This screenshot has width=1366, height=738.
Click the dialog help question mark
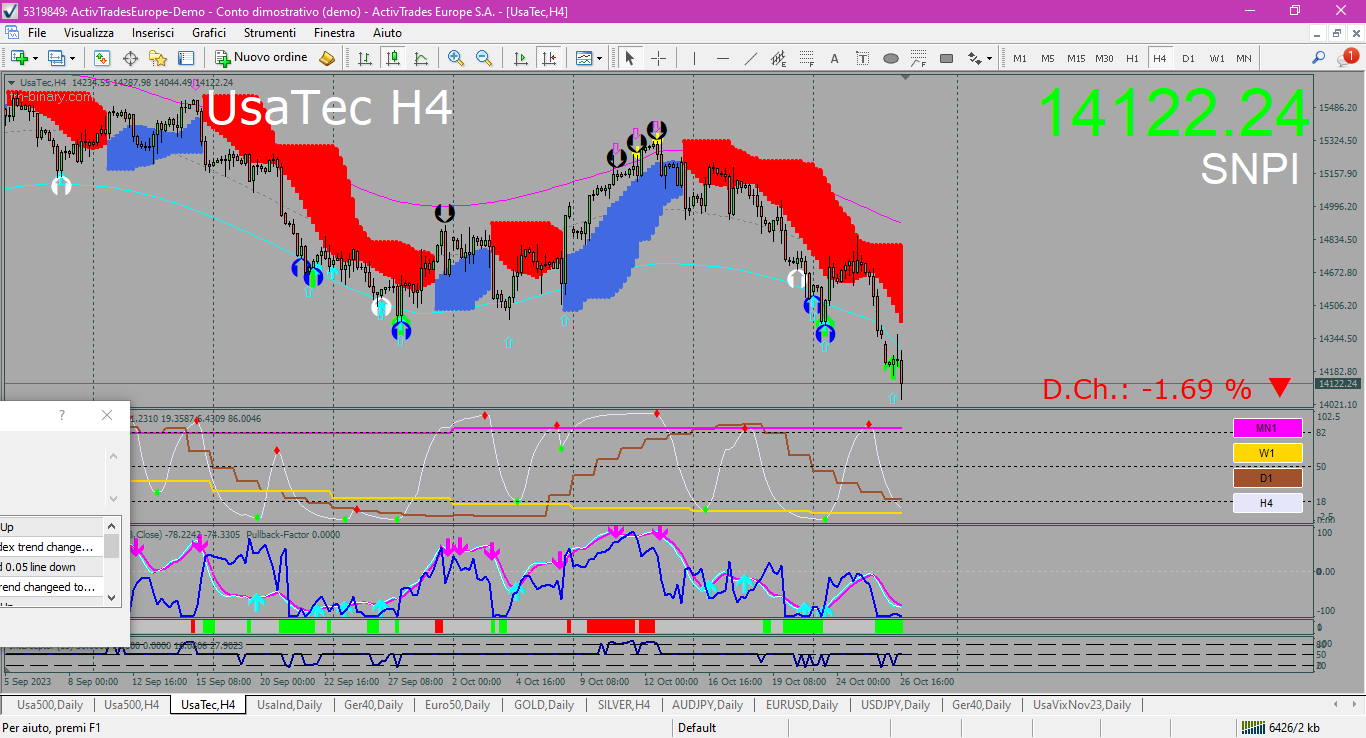point(62,415)
